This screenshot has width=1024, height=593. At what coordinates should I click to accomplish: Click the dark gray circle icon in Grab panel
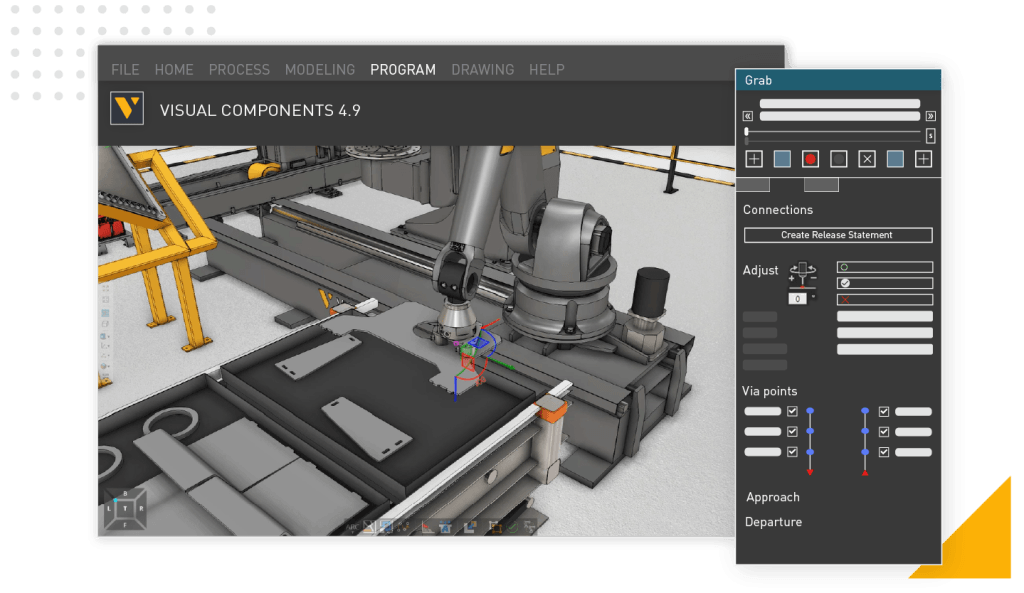(839, 159)
